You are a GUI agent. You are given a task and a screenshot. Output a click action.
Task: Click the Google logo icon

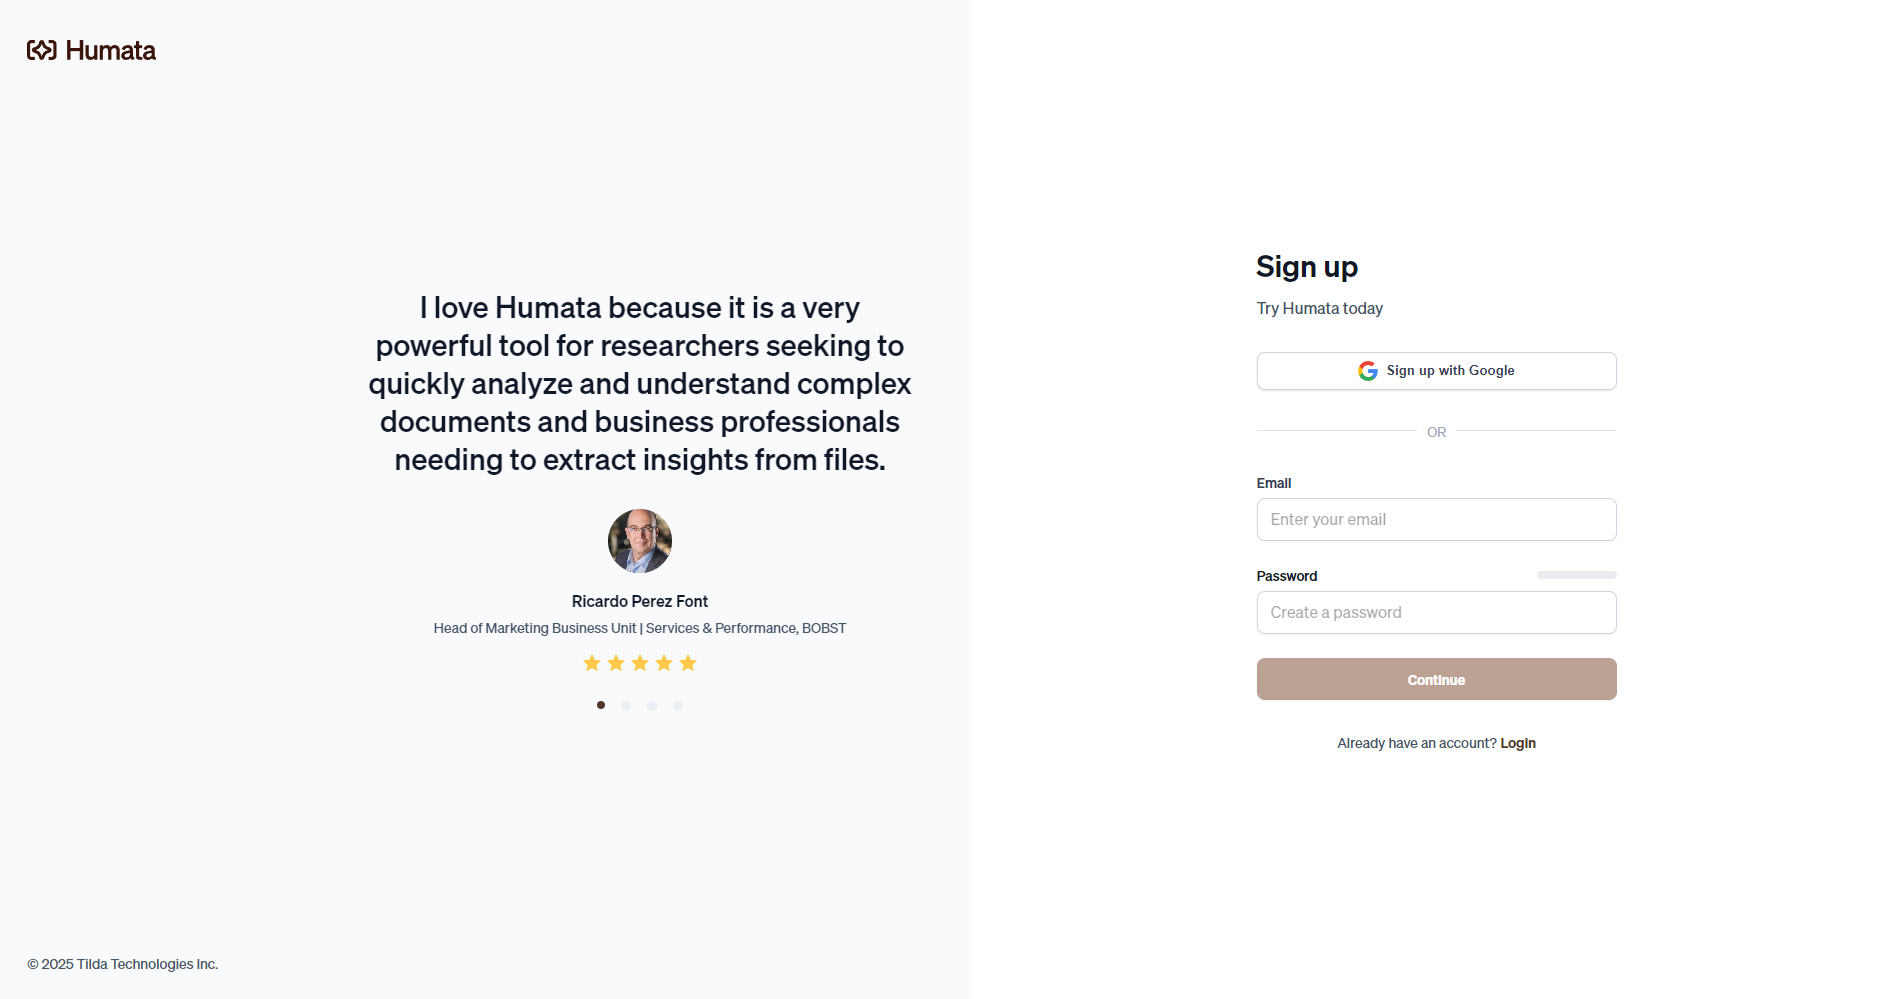click(1367, 371)
